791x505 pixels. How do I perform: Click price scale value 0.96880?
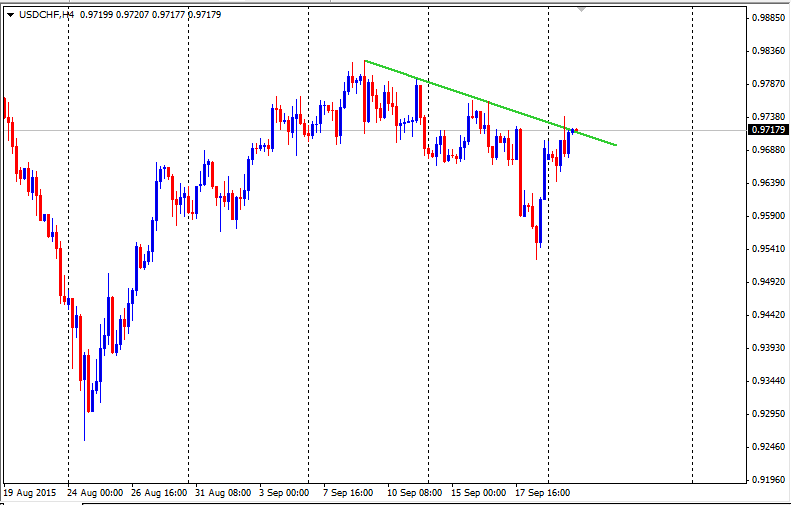(768, 149)
